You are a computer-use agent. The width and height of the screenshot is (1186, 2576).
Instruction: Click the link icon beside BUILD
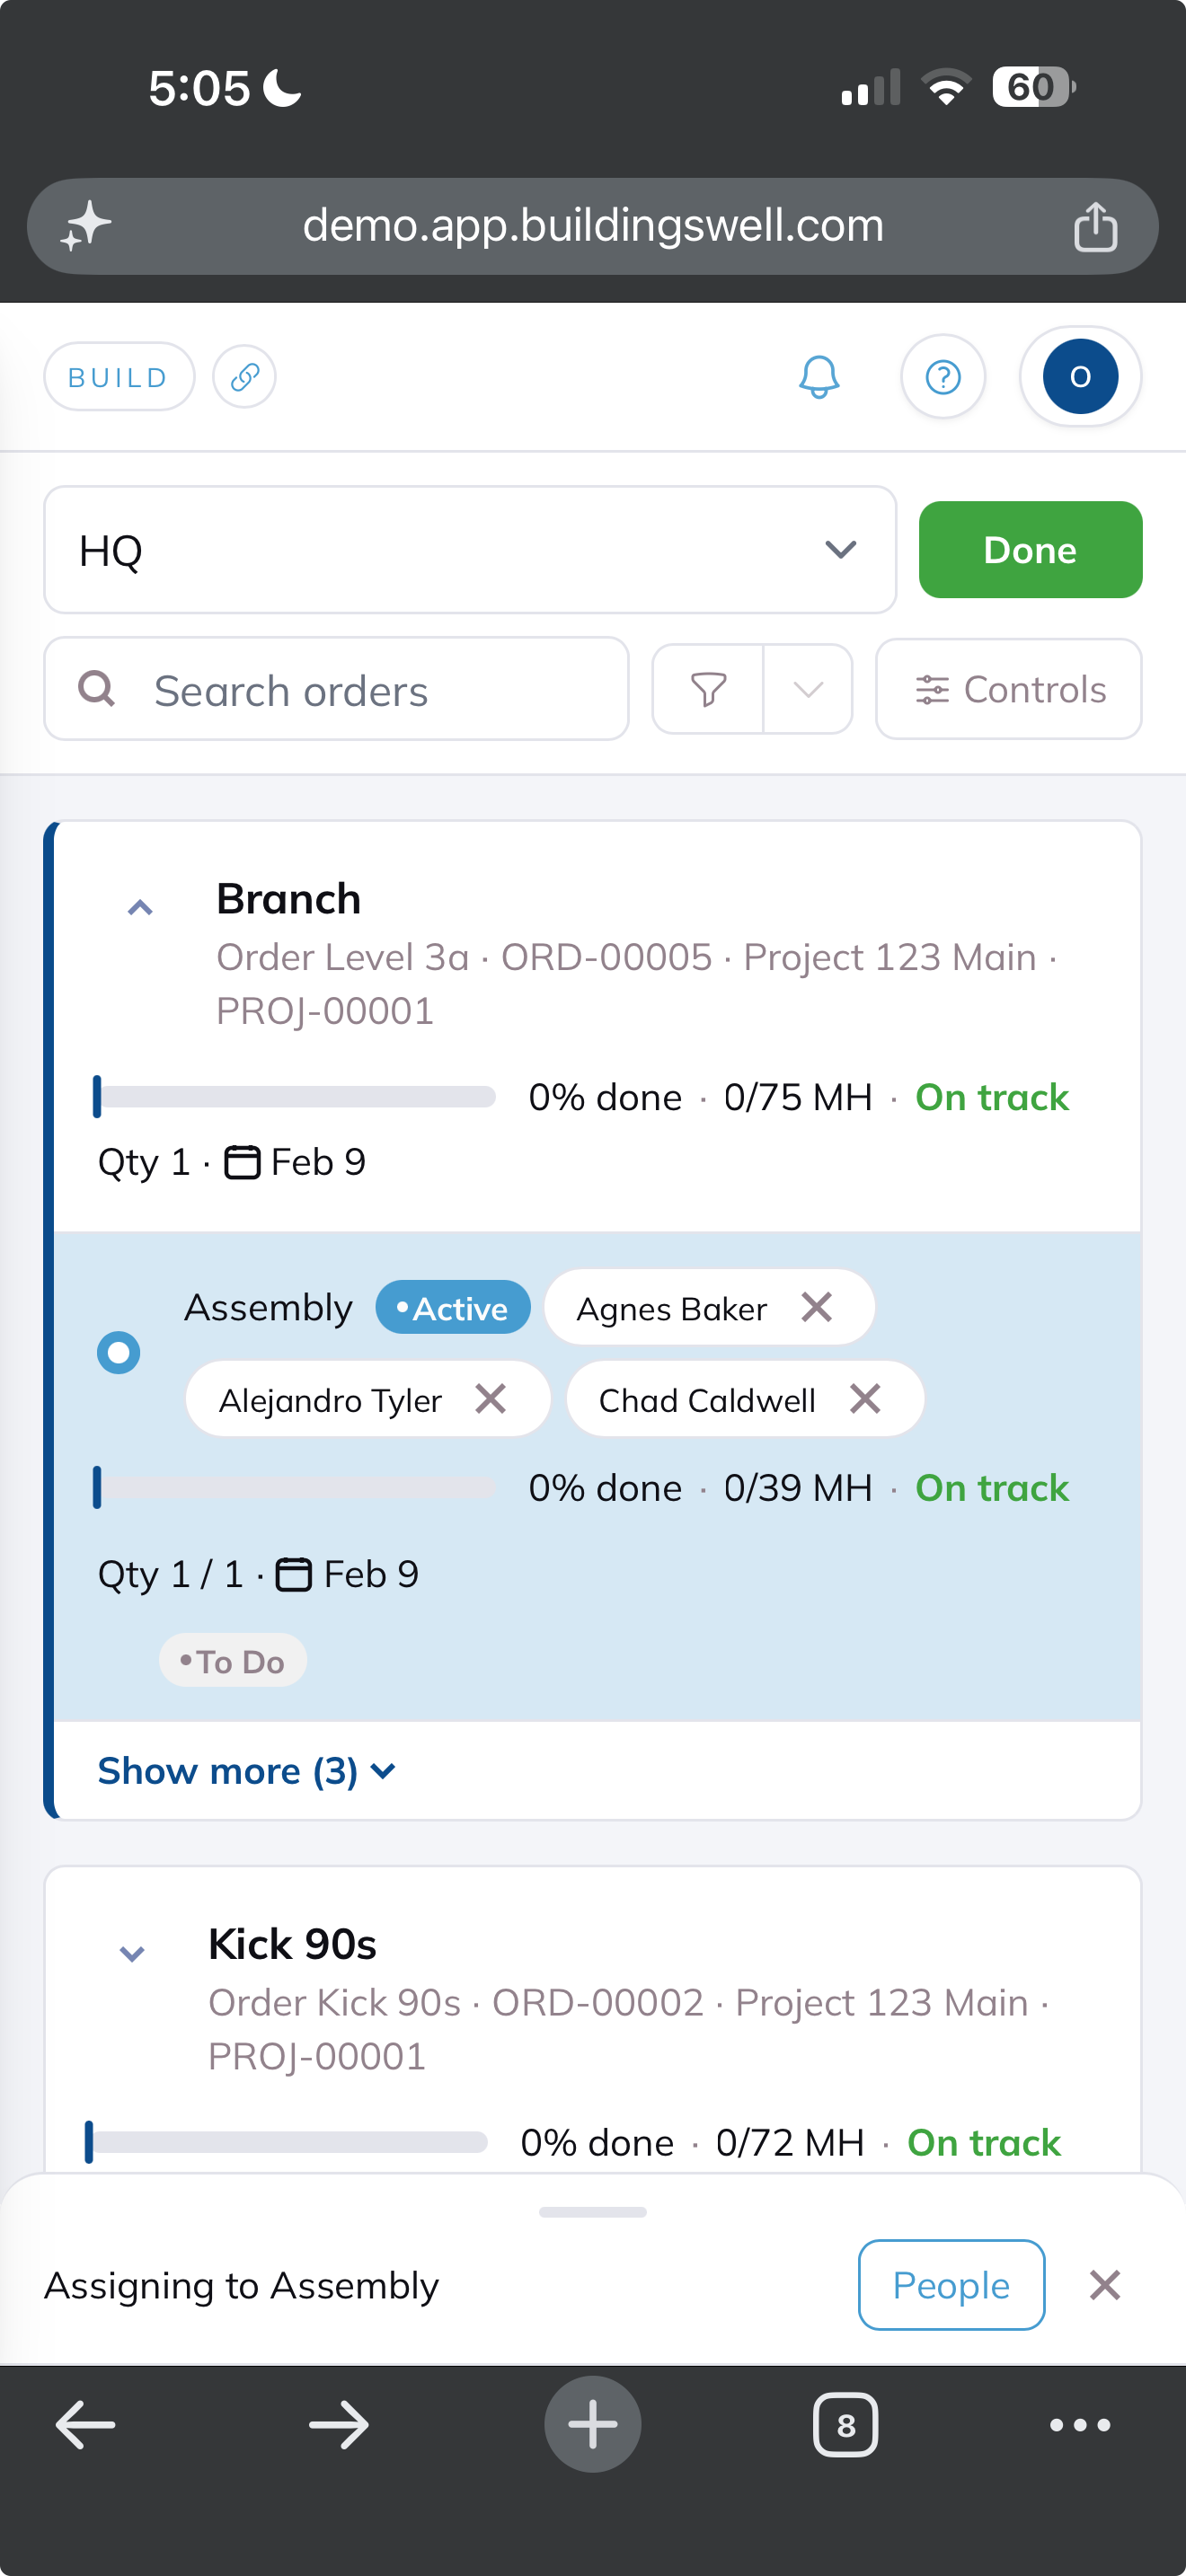pos(244,377)
